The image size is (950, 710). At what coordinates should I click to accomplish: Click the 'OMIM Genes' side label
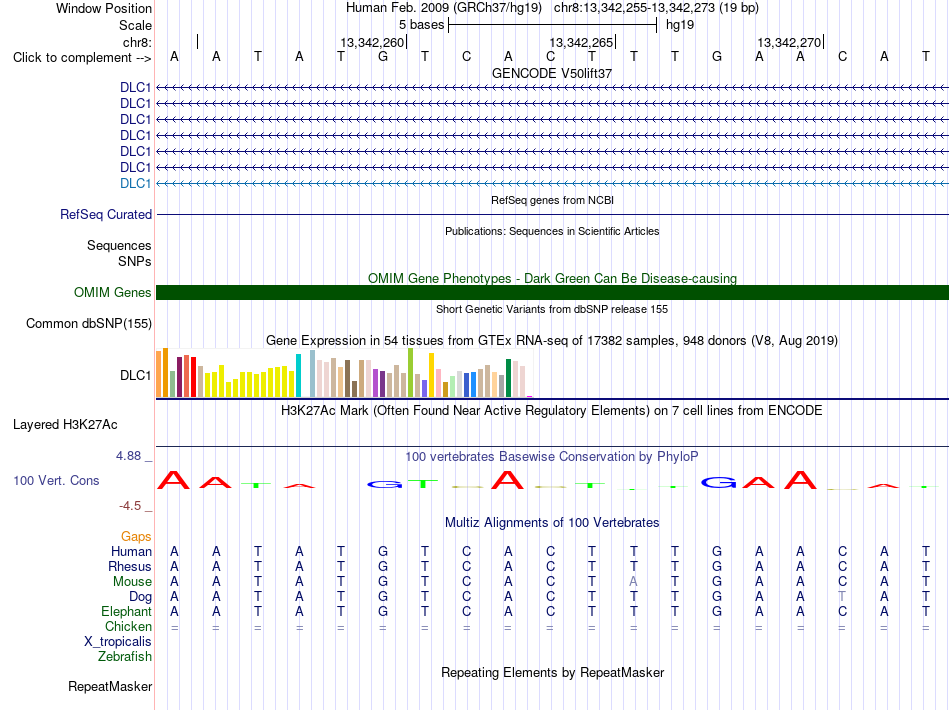pyautogui.click(x=112, y=293)
